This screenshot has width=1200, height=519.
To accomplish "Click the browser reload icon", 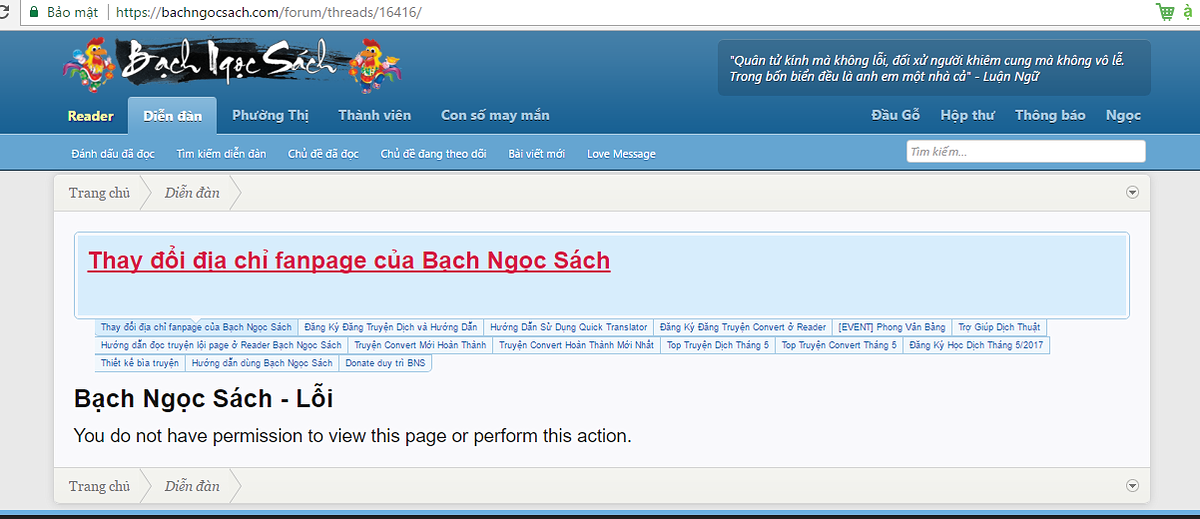I will [x=6, y=13].
